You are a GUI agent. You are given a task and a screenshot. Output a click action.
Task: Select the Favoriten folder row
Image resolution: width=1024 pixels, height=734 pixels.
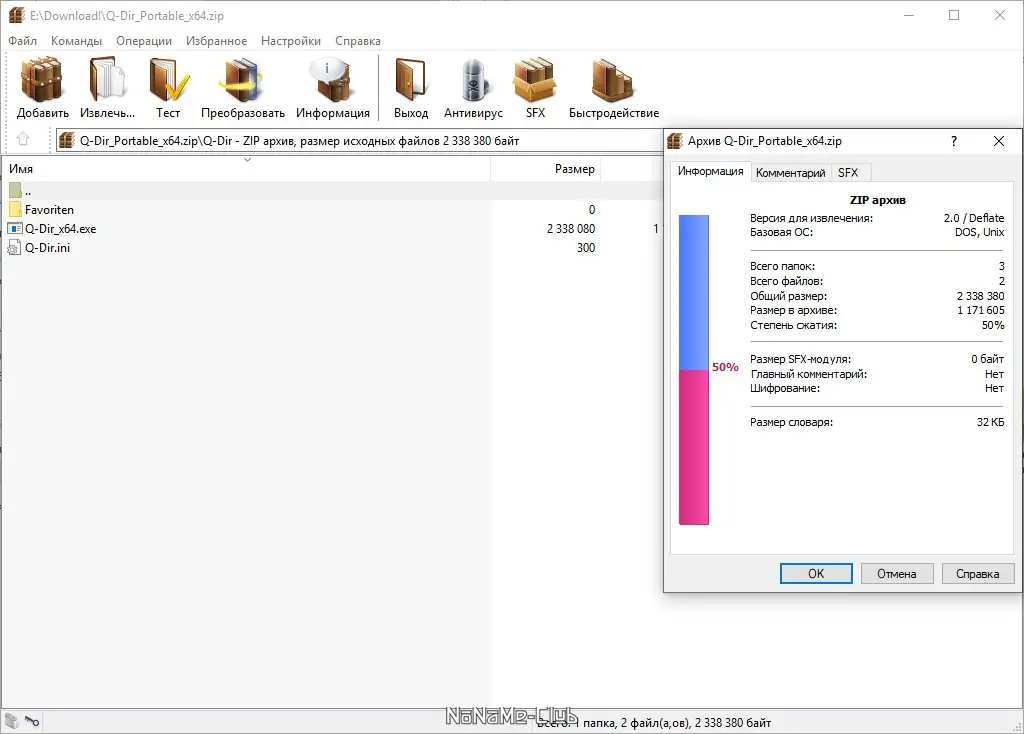click(332, 210)
